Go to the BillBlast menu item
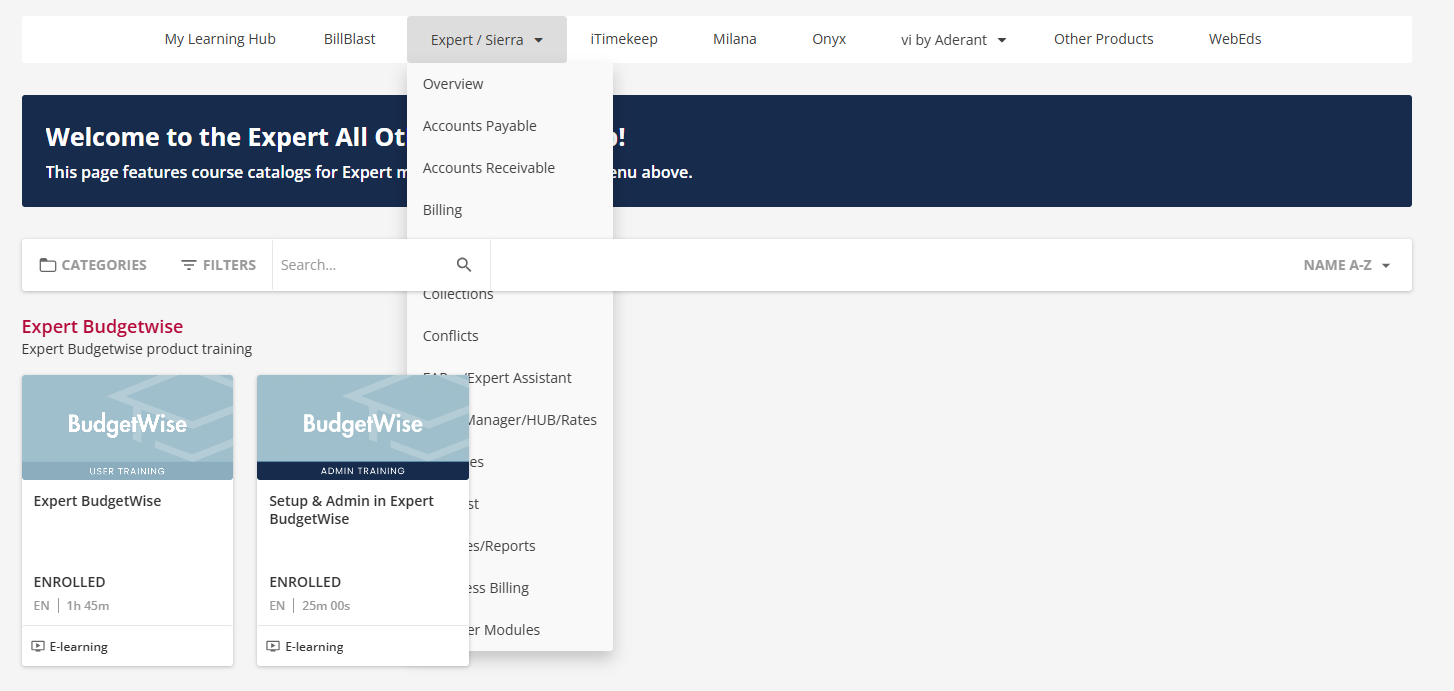Screen dimensions: 1454x691 point(350,39)
